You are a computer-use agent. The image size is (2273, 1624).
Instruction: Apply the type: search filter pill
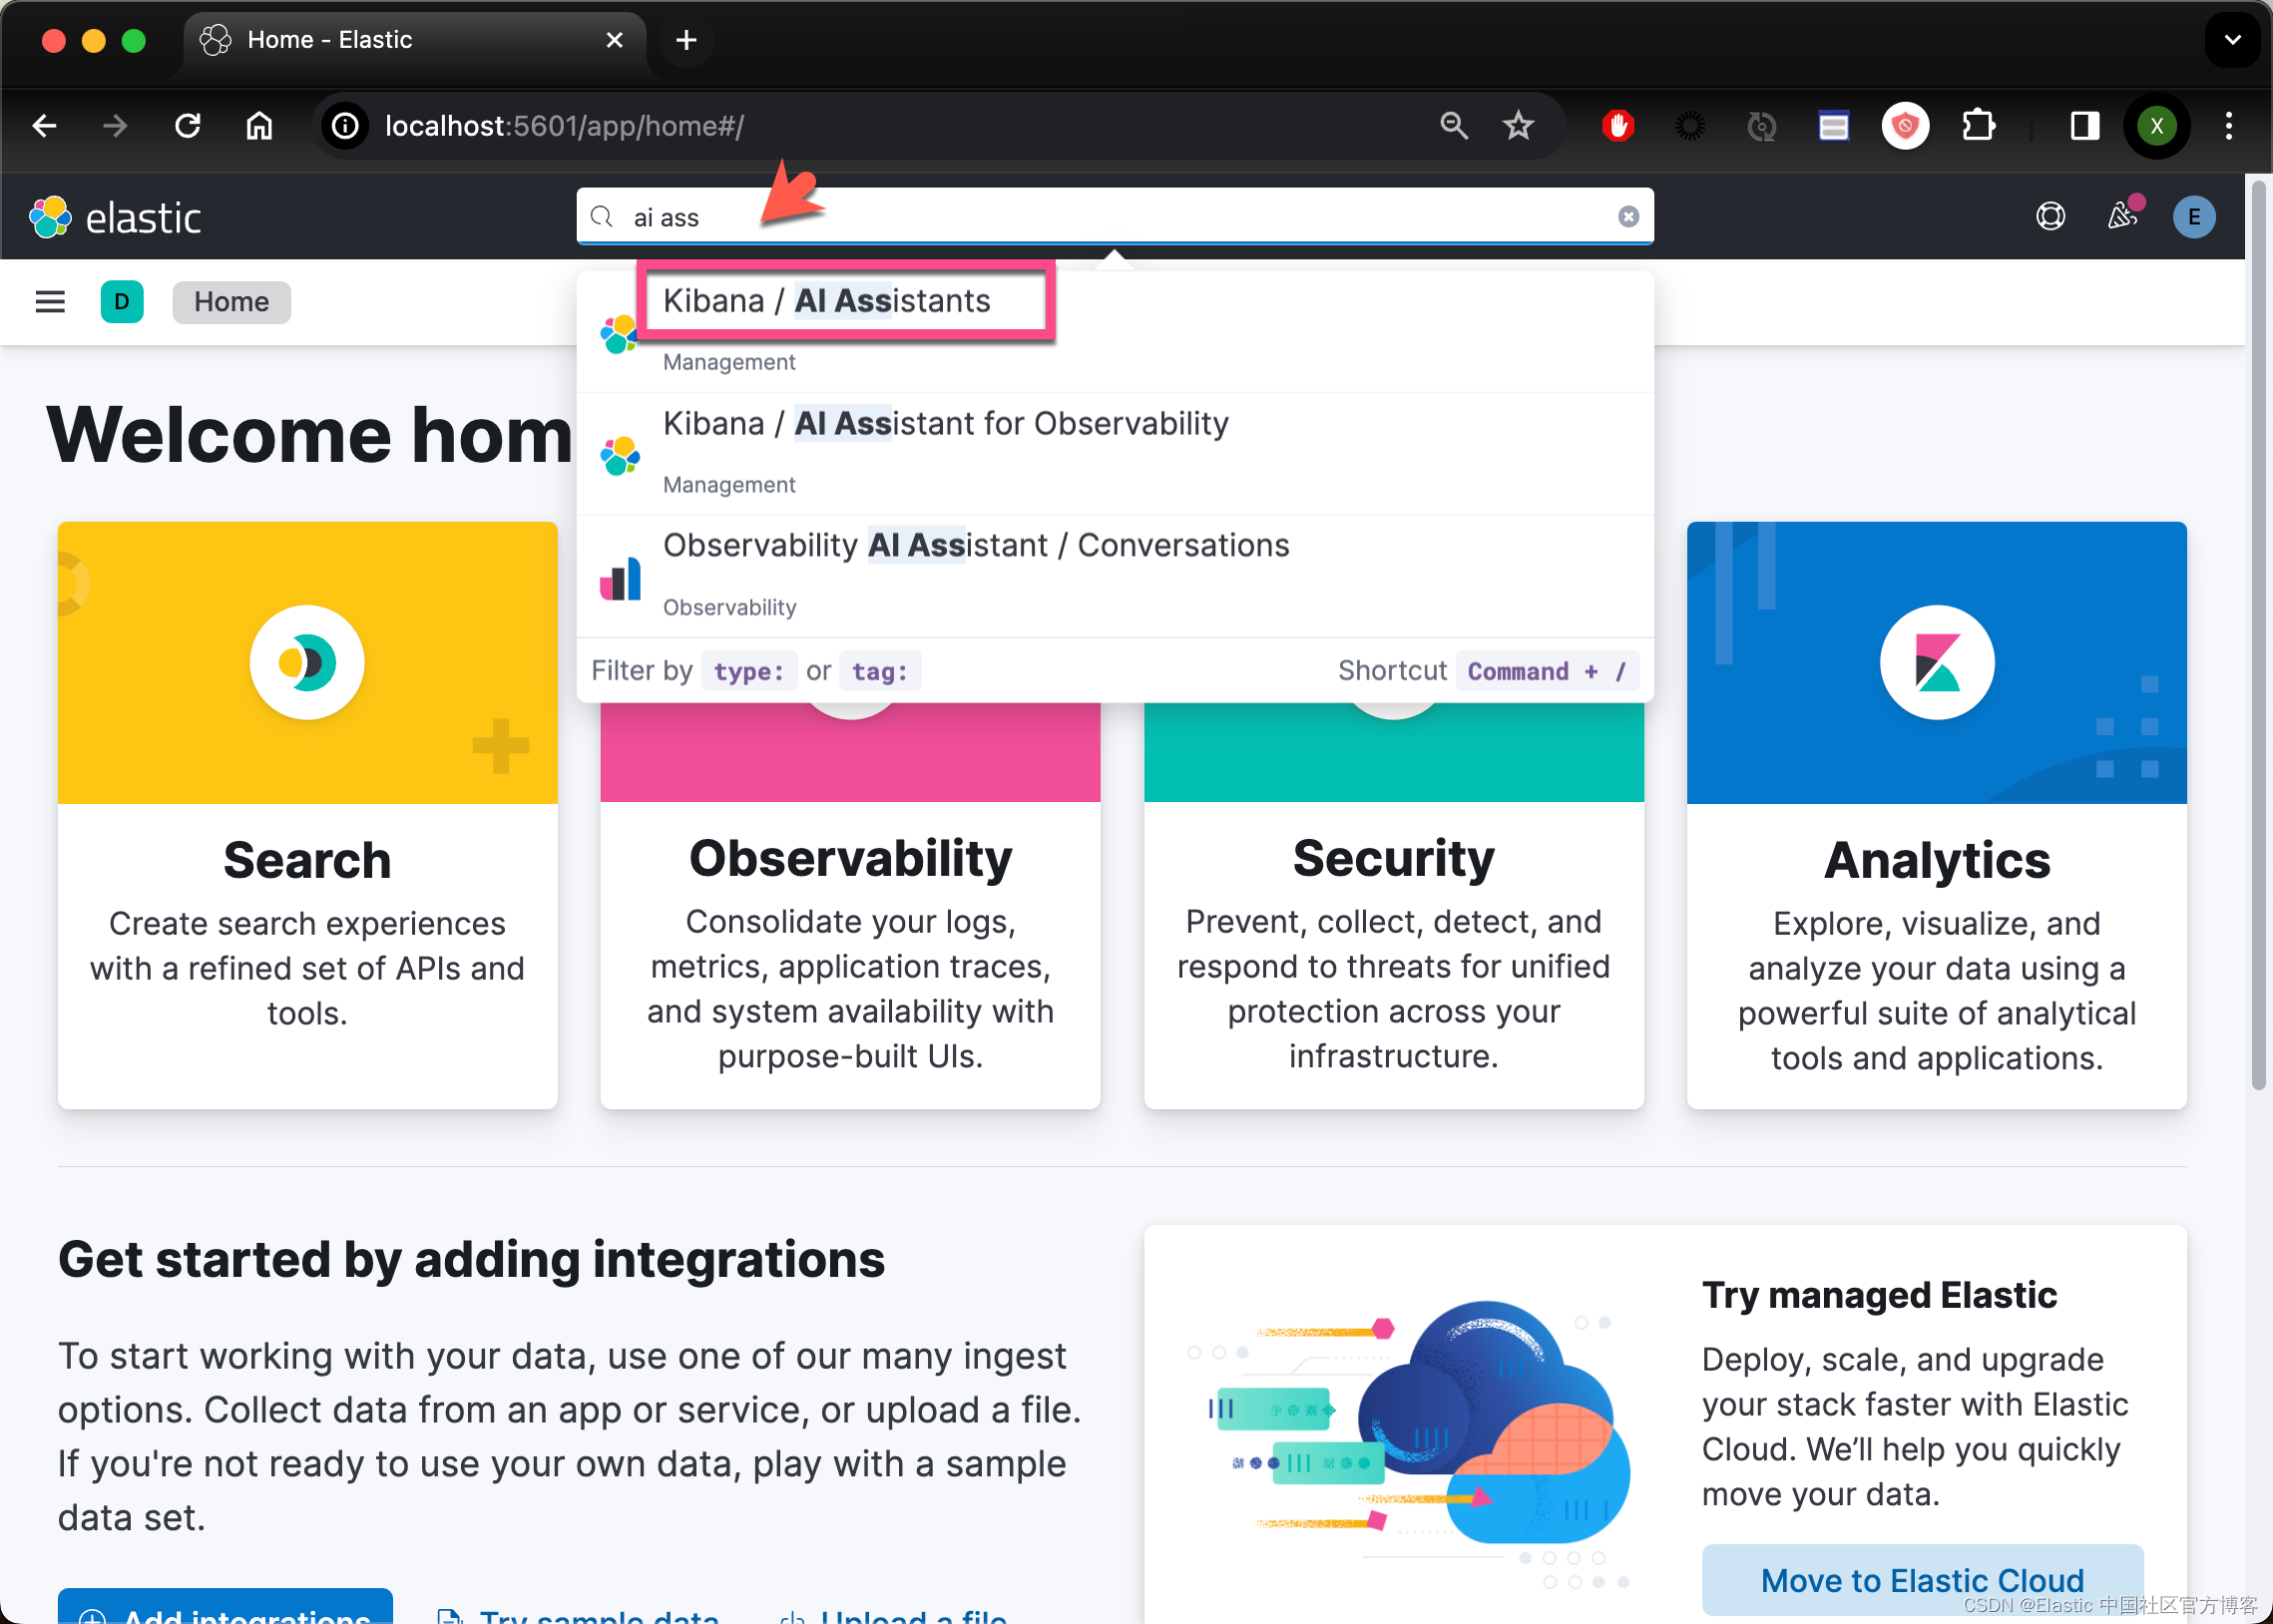pos(749,671)
